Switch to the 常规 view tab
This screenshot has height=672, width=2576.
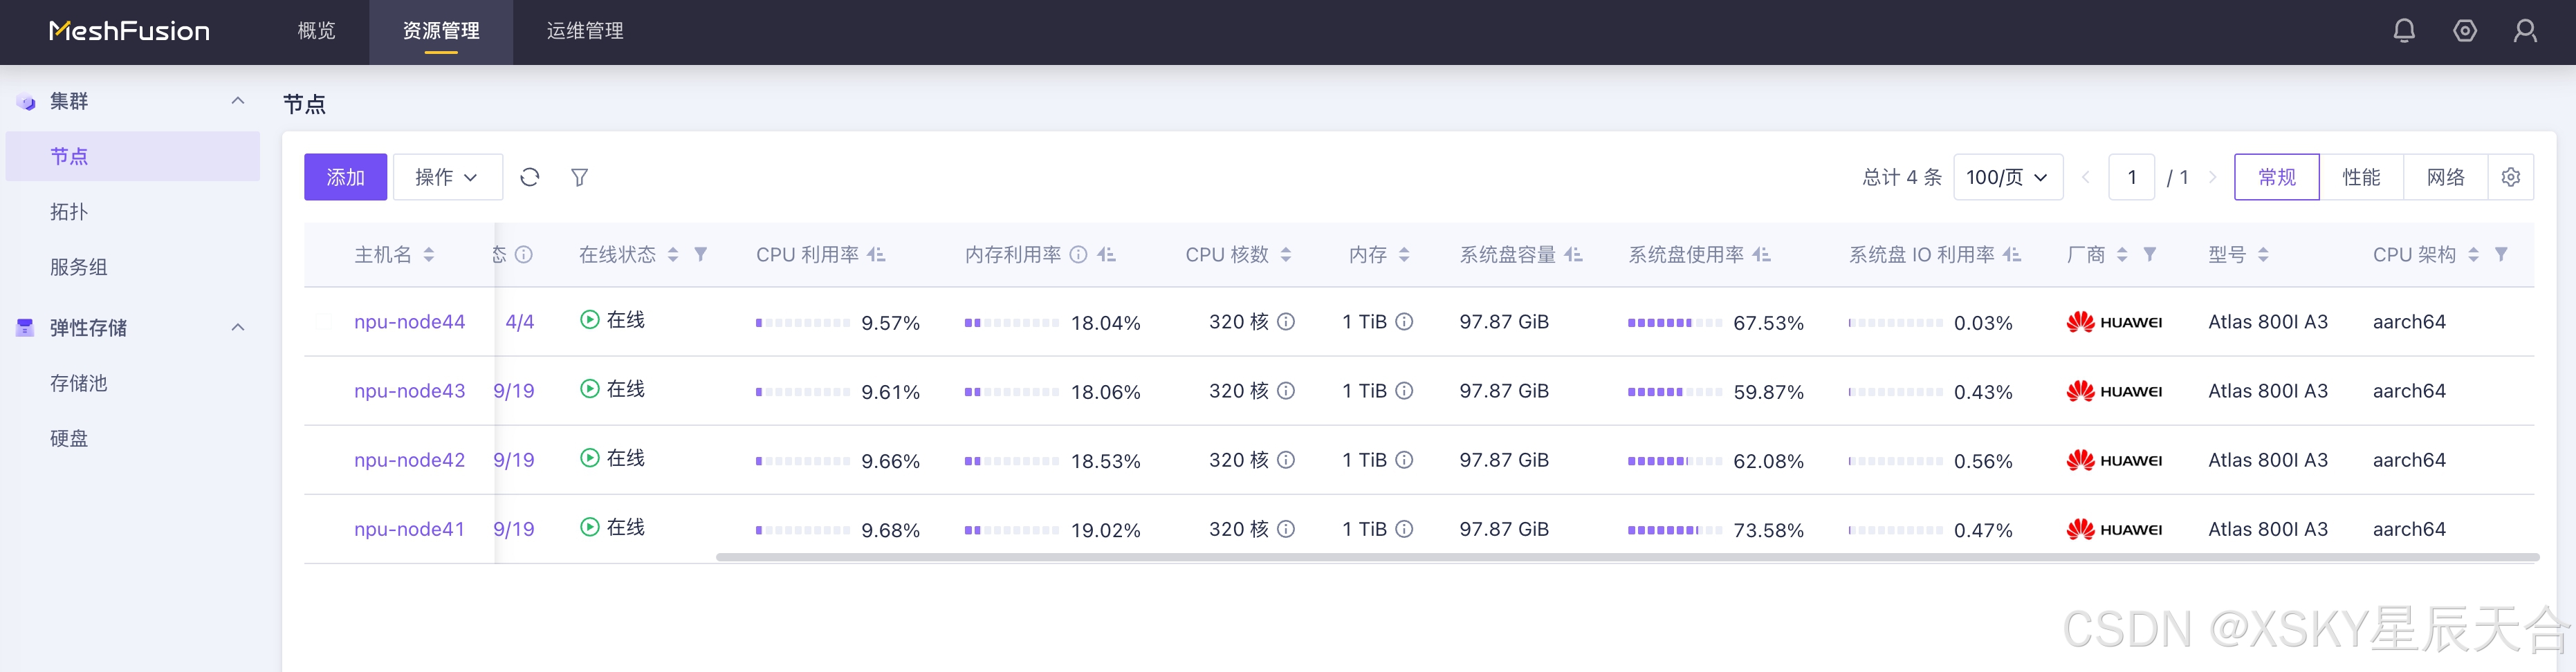click(x=2277, y=177)
